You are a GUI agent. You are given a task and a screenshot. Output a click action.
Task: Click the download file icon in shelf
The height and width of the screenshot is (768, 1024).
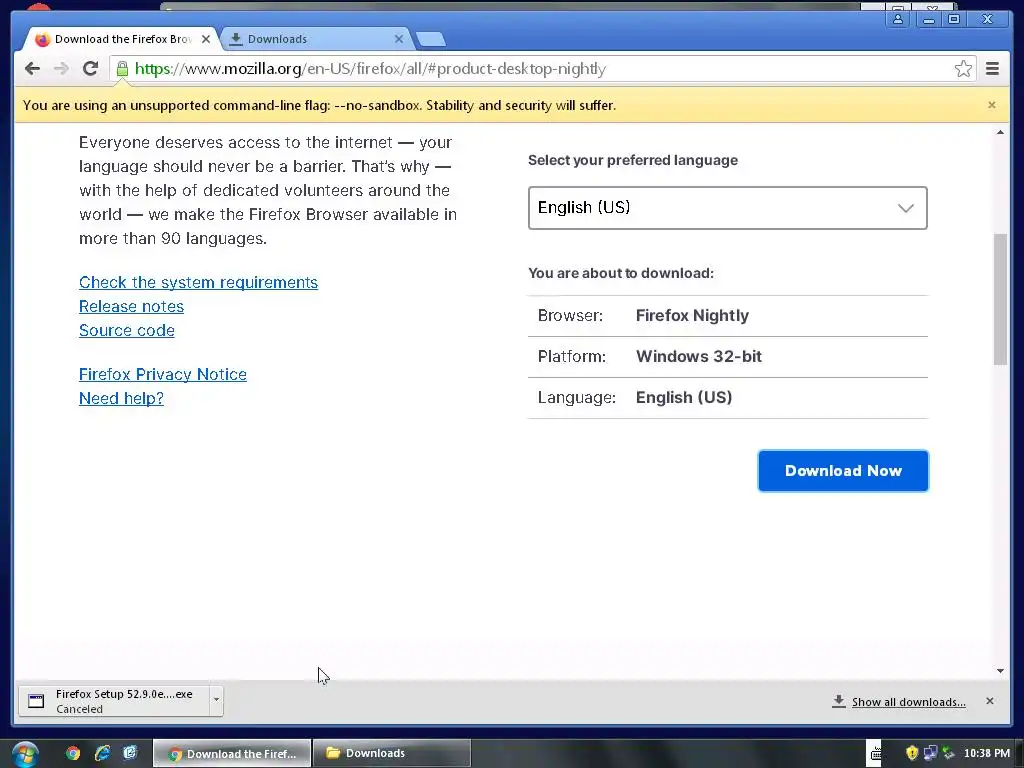(36, 701)
